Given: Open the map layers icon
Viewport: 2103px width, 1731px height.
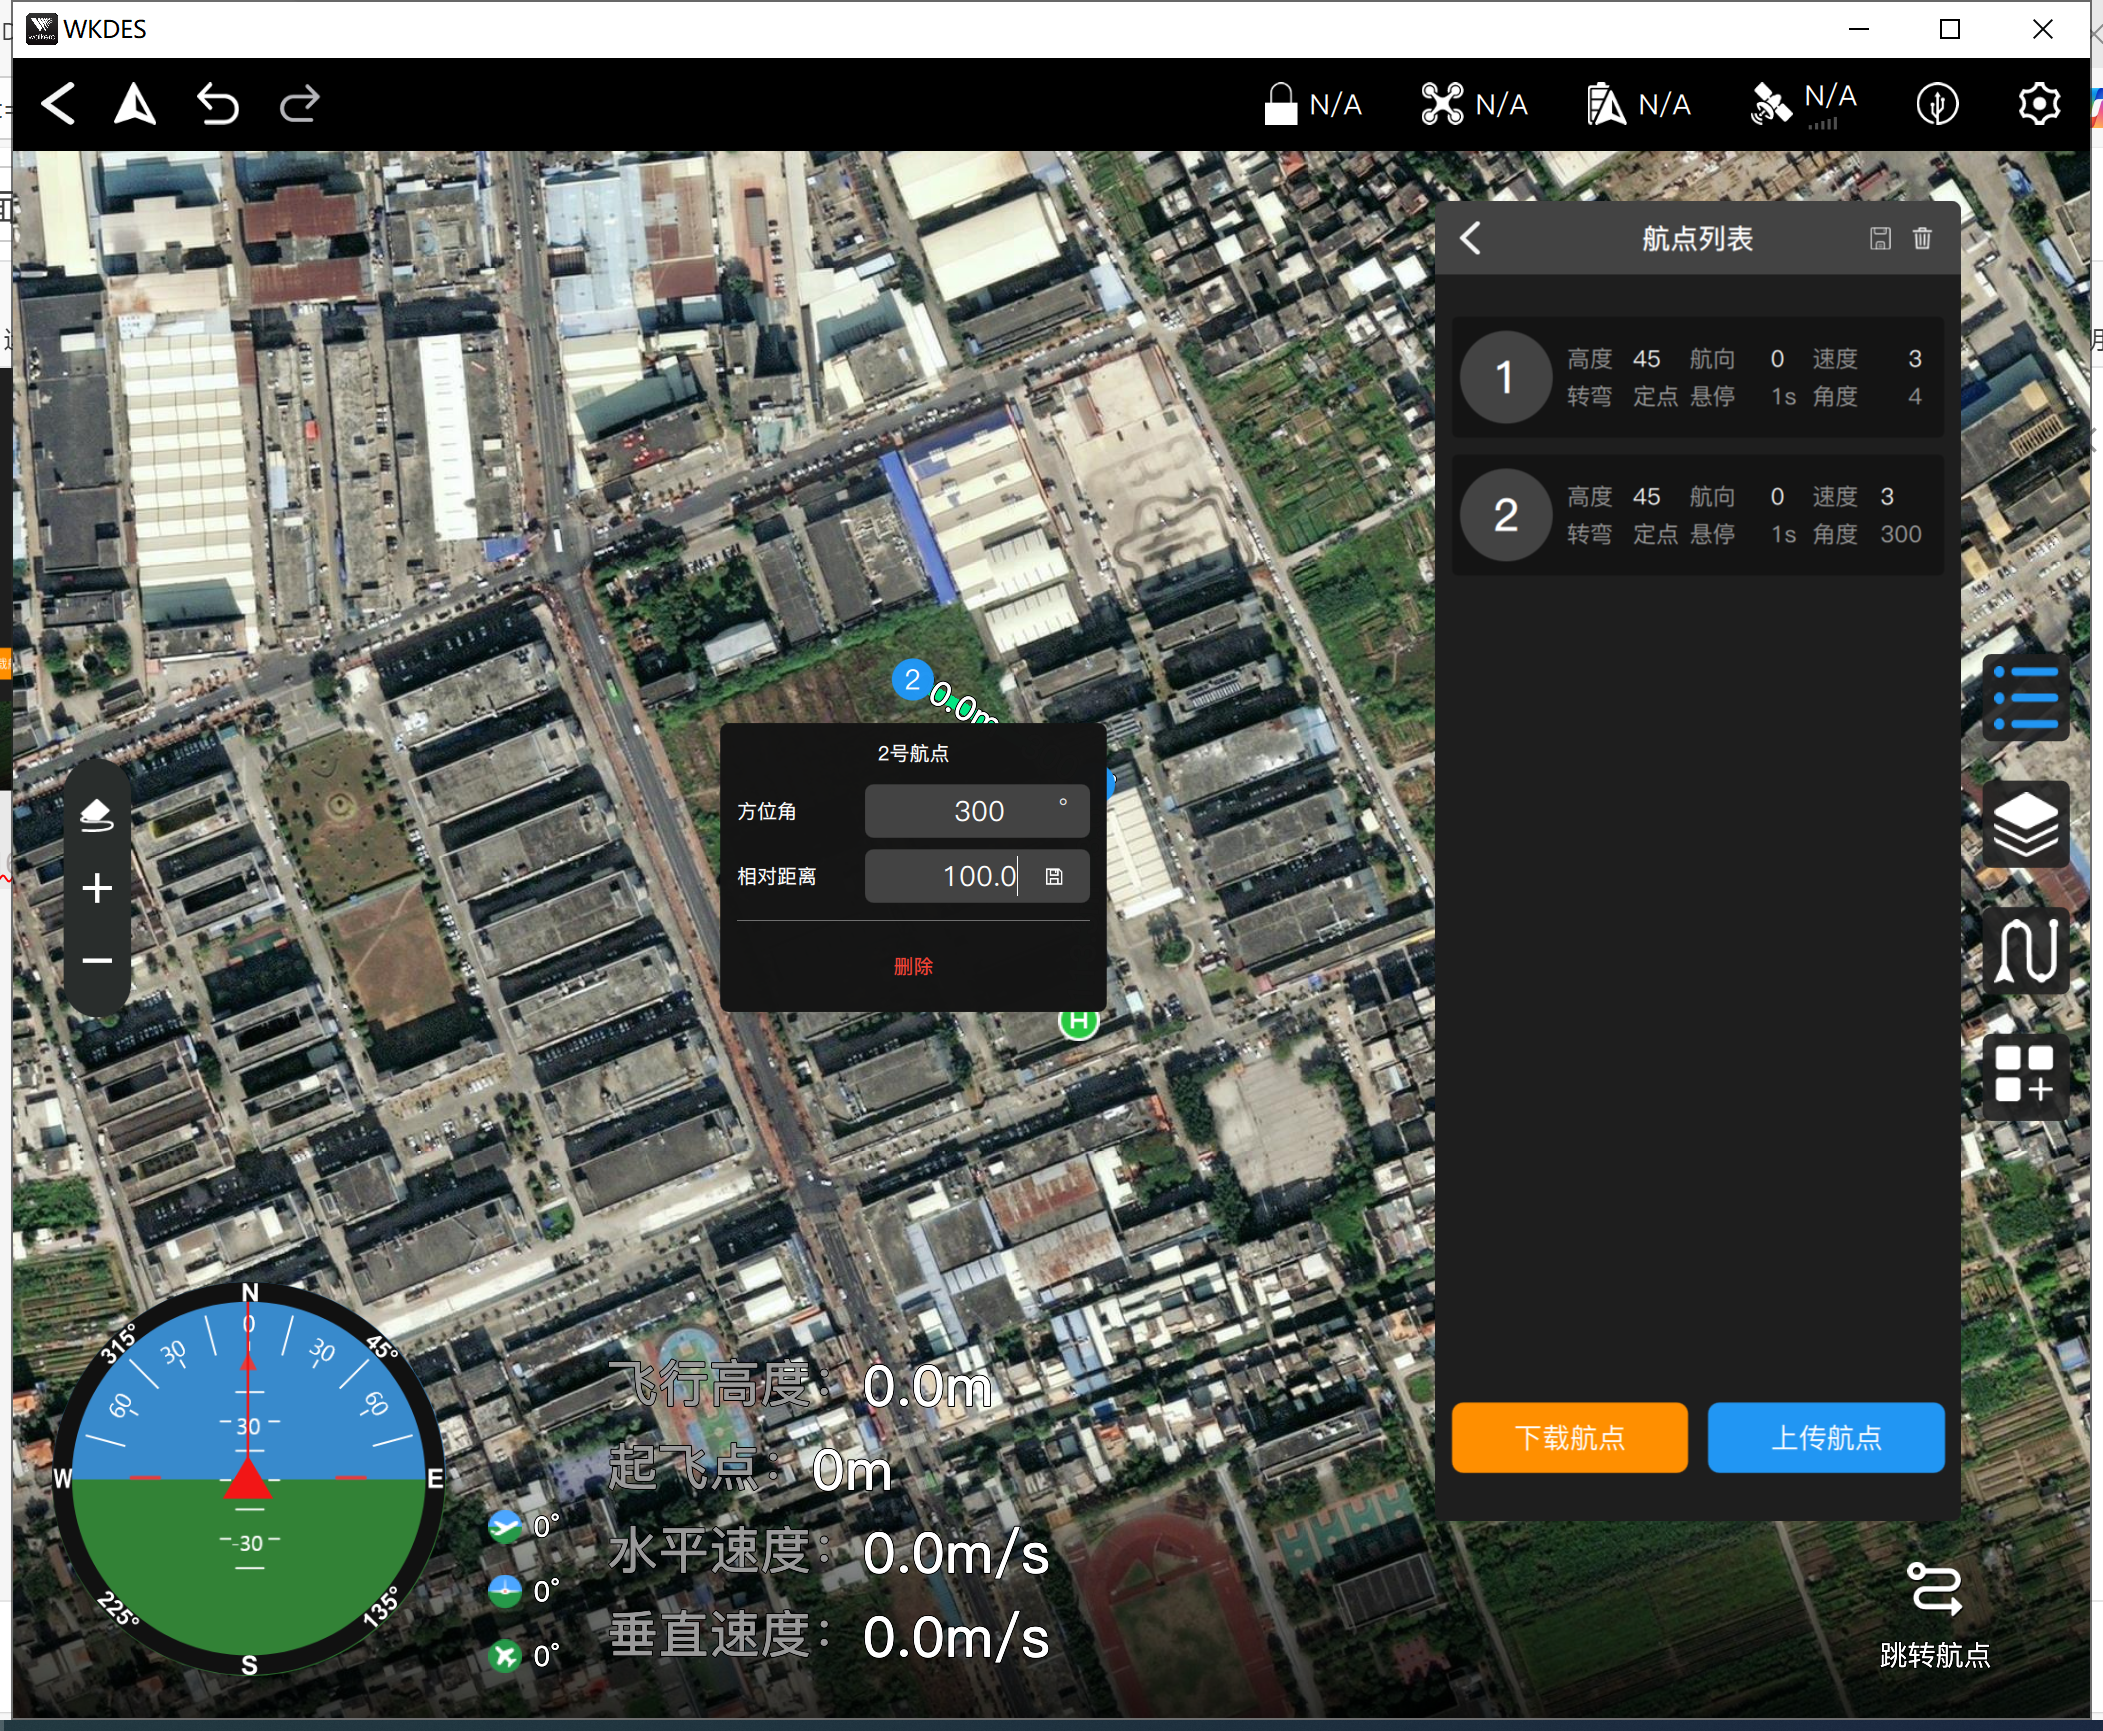Looking at the screenshot, I should click(x=2025, y=824).
